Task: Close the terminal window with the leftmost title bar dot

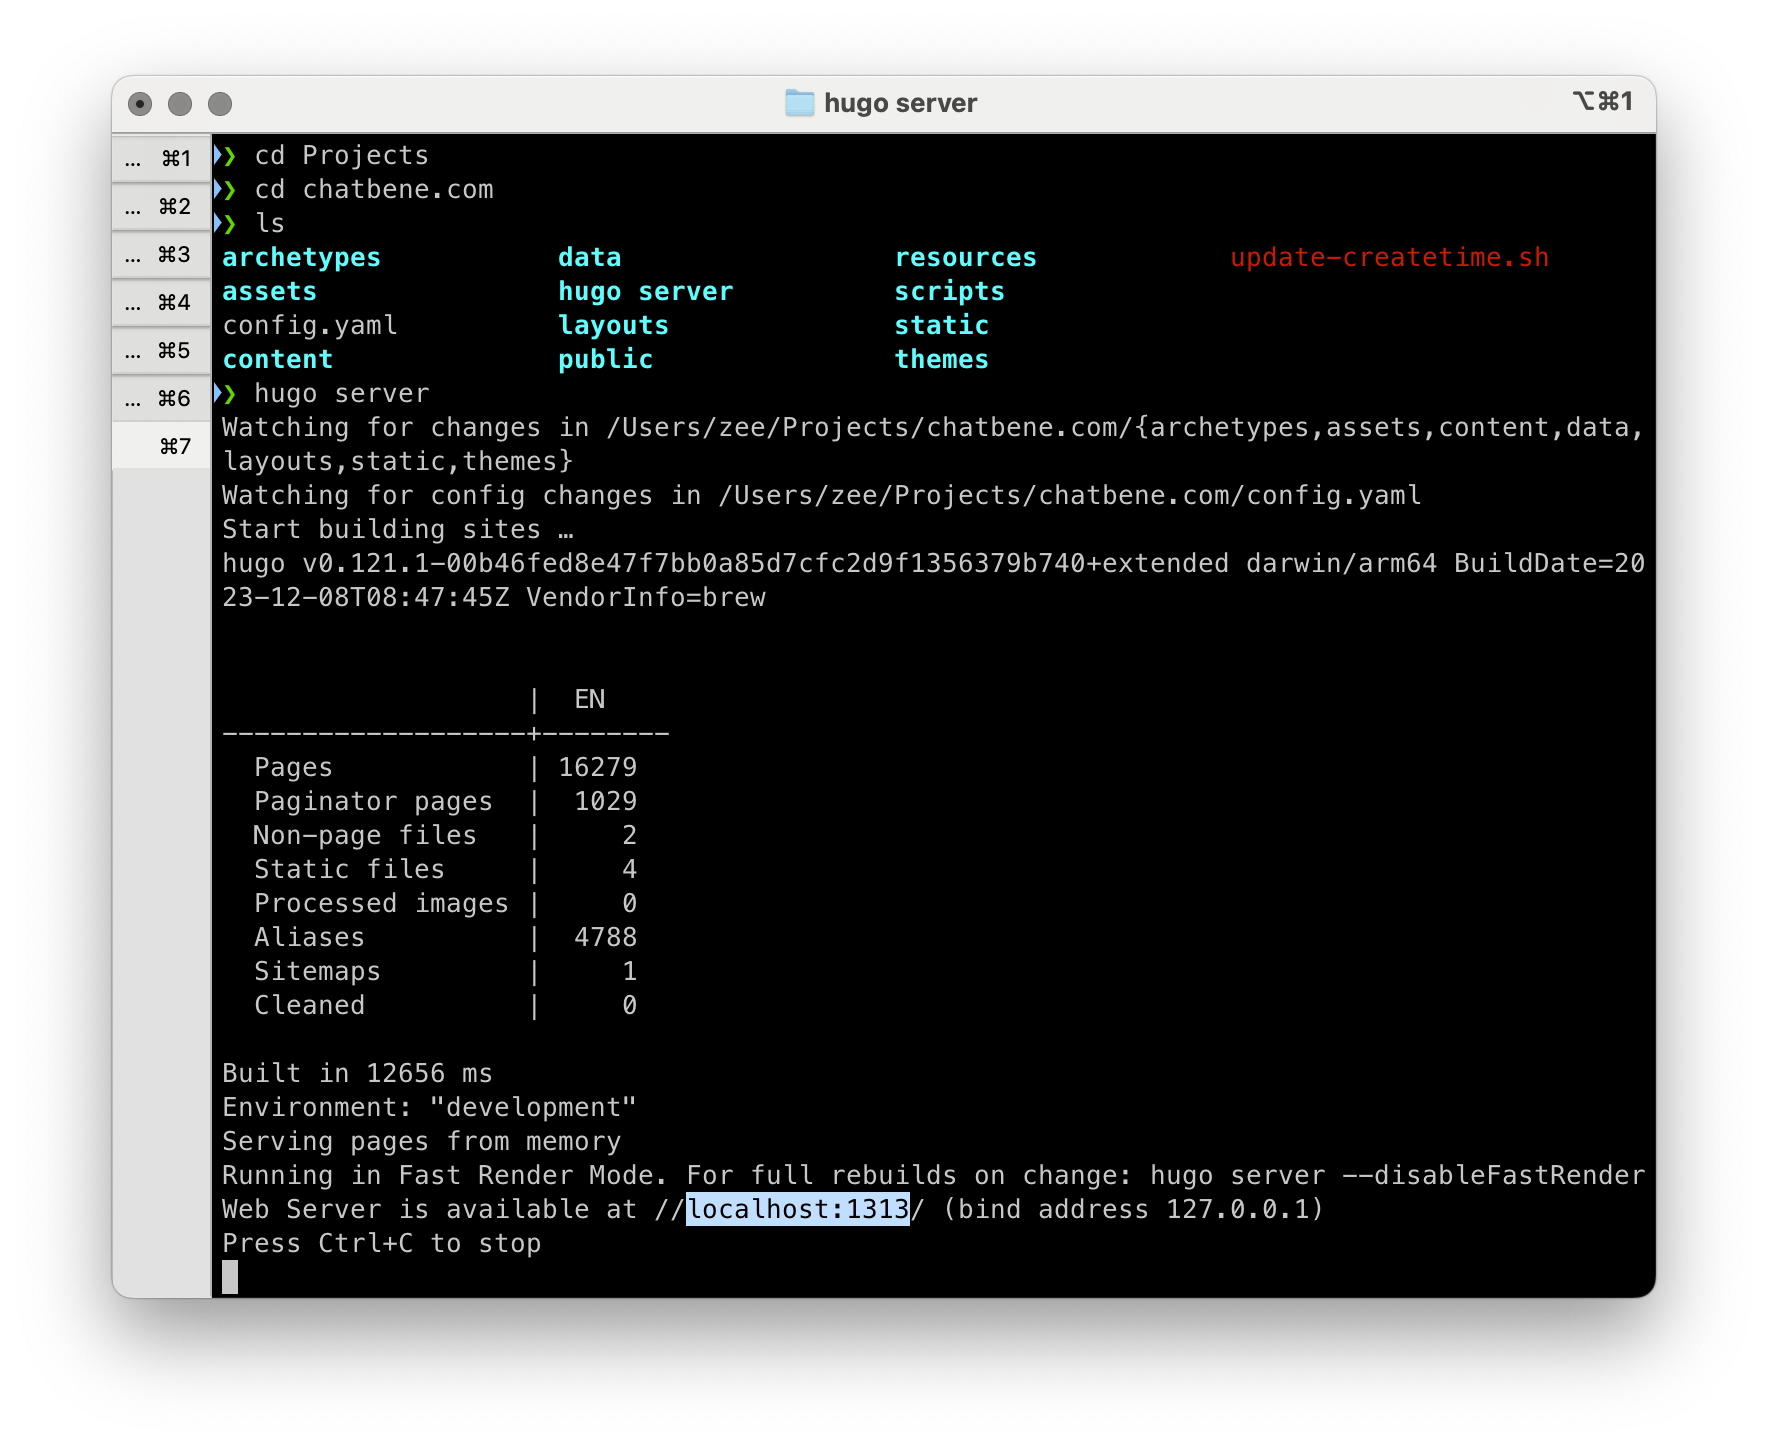Action: 140,104
